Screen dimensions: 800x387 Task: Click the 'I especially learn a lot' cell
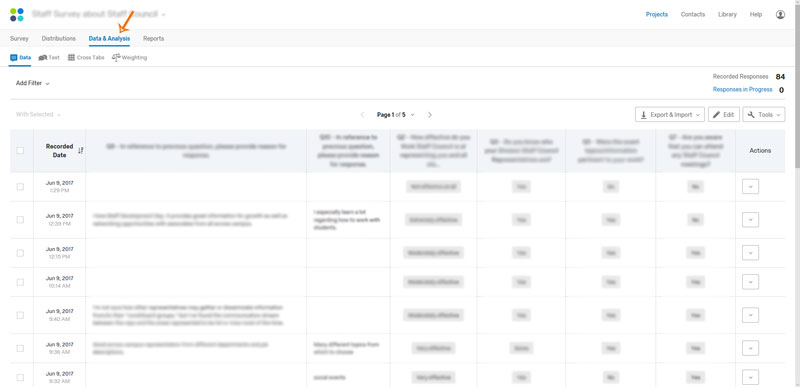(347, 220)
